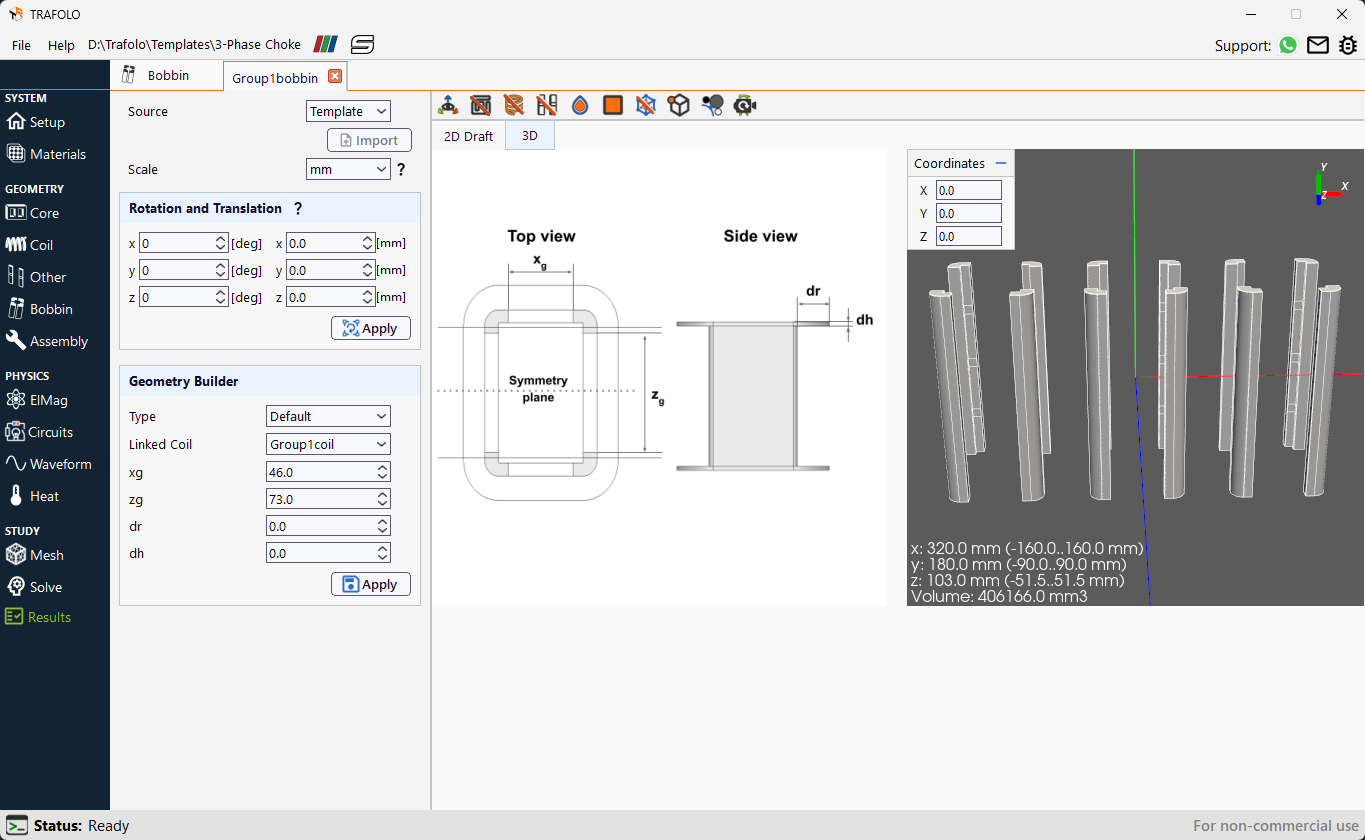This screenshot has width=1365, height=840.
Task: Collapse the Coordinates panel with minus button
Action: [1001, 163]
